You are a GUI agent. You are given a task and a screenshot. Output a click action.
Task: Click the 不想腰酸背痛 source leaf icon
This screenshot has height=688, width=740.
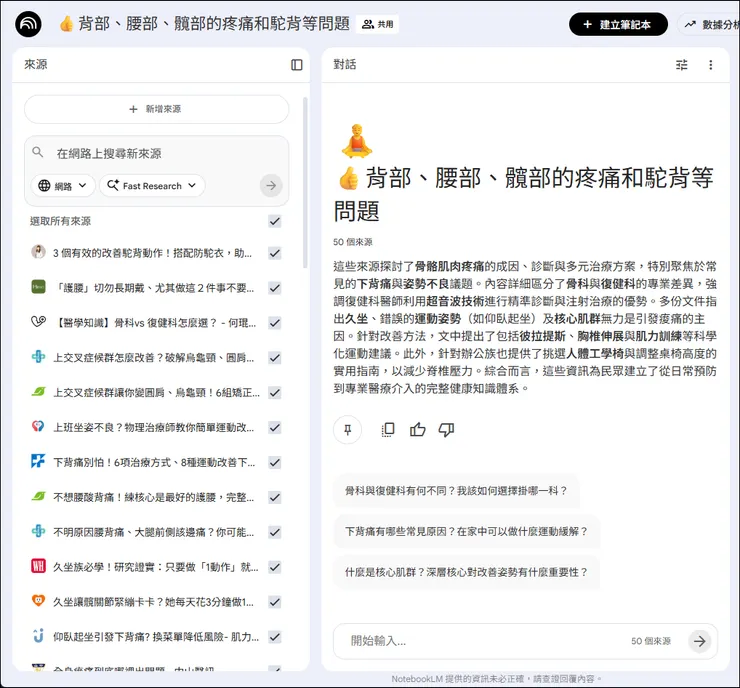38,496
